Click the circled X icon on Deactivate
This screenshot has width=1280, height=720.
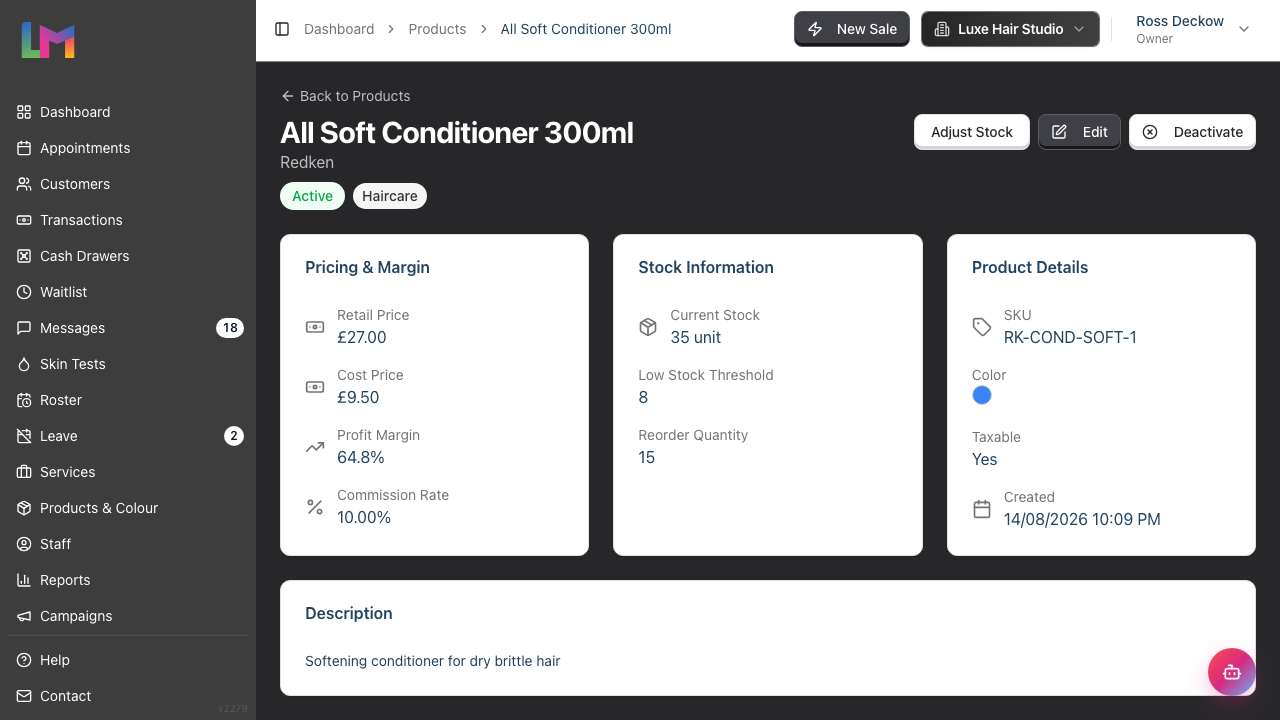coord(1150,132)
